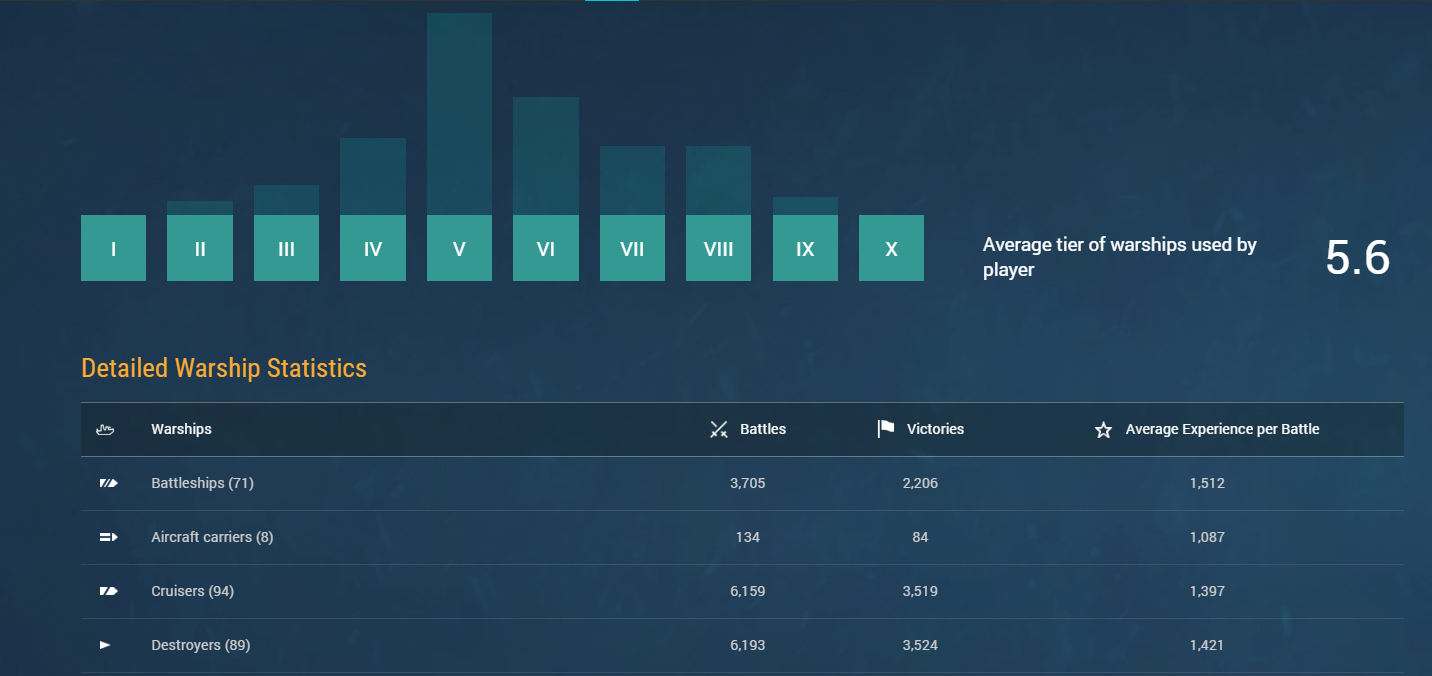1432x676 pixels.
Task: Click the Destroyers class icon
Action: point(106,646)
